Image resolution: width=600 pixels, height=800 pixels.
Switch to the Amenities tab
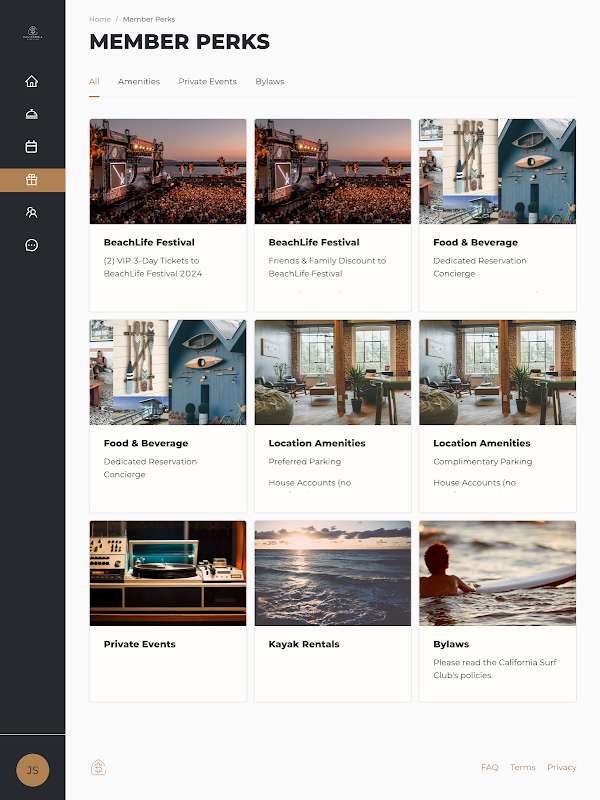click(139, 82)
